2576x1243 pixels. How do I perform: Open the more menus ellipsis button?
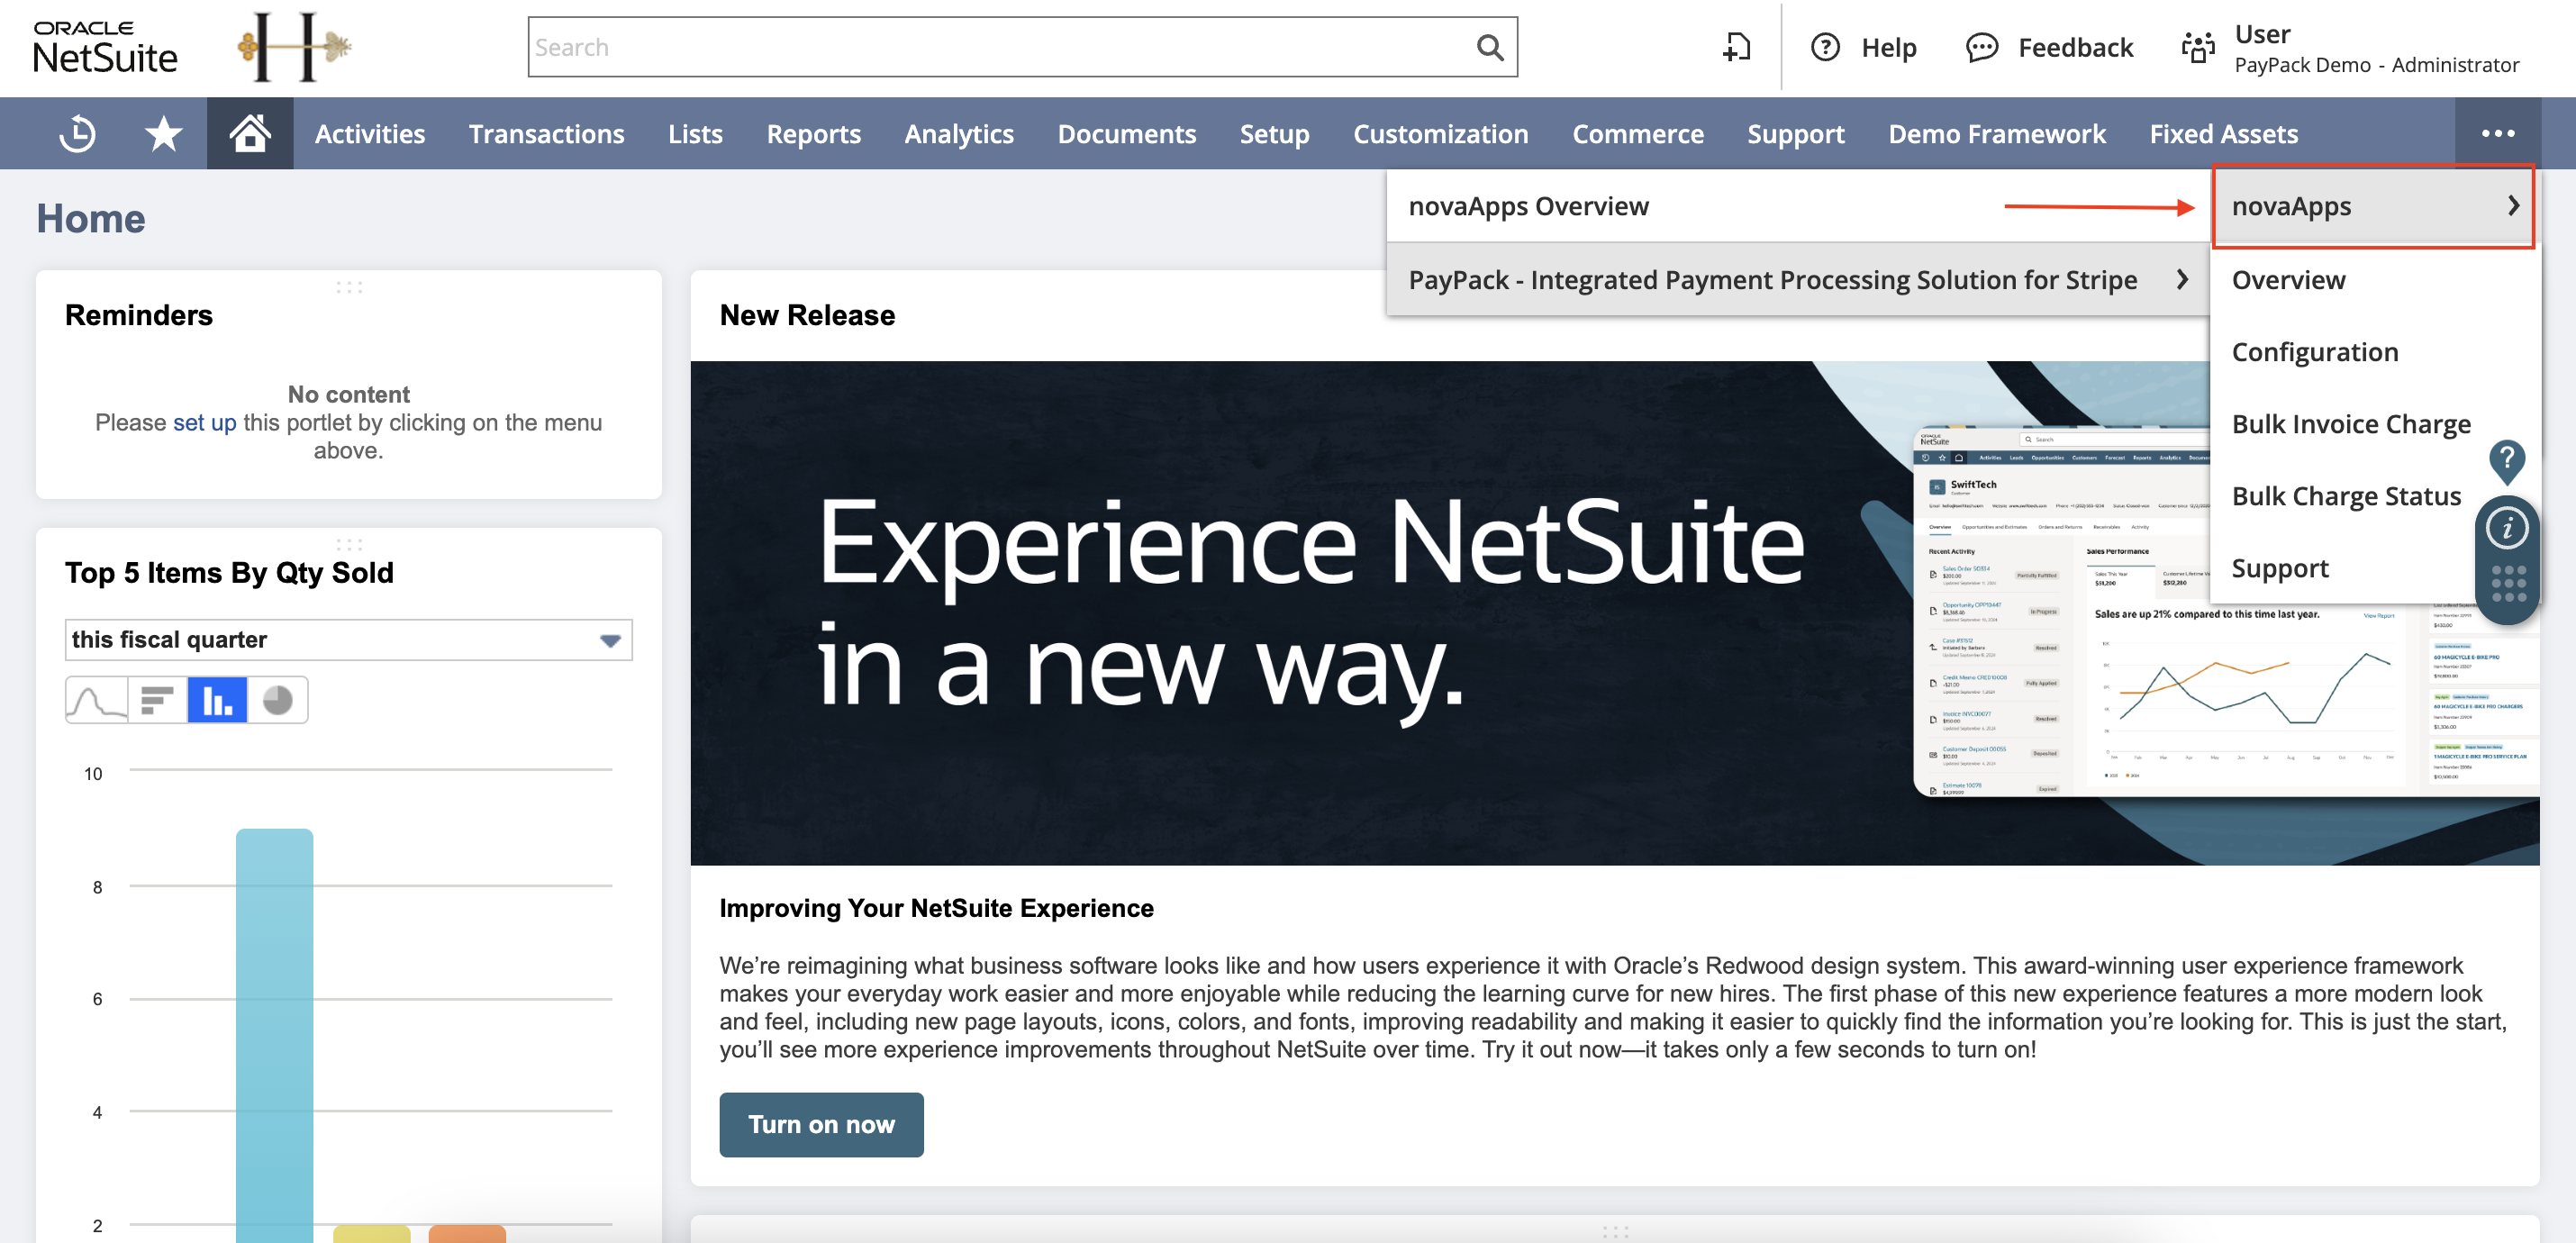point(2497,133)
